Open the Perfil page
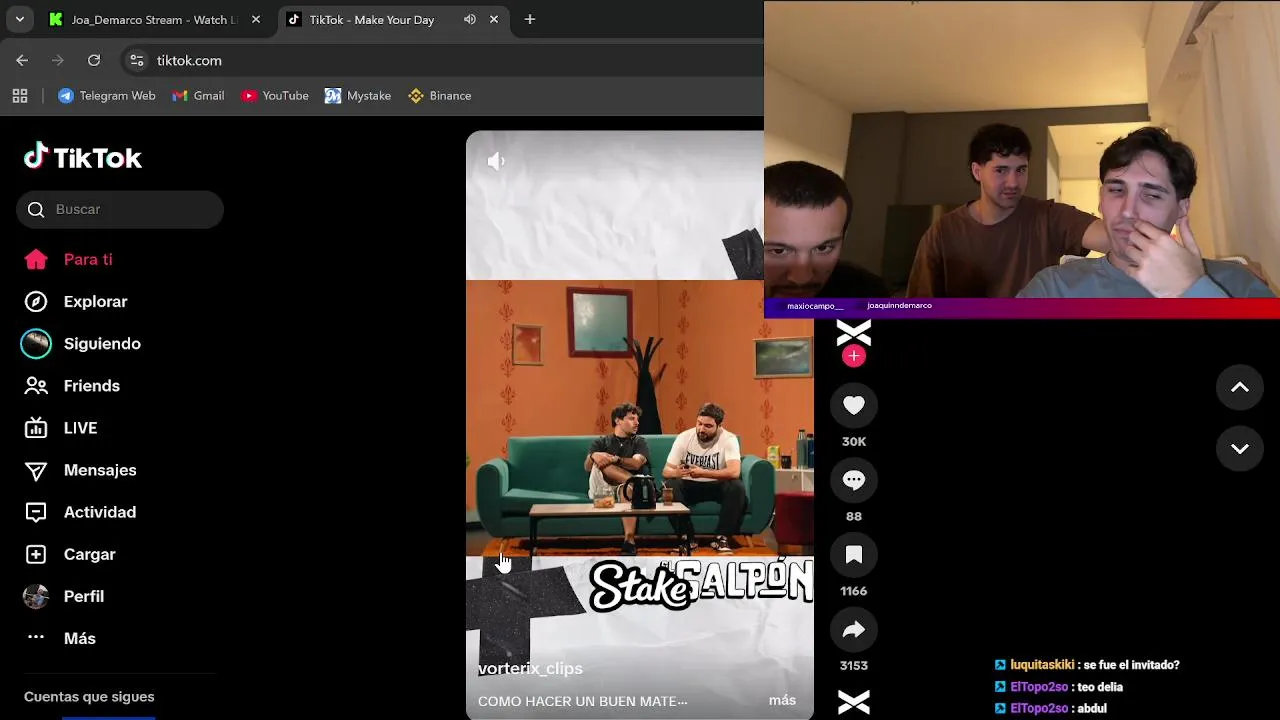Viewport: 1280px width, 720px height. pyautogui.click(x=84, y=596)
